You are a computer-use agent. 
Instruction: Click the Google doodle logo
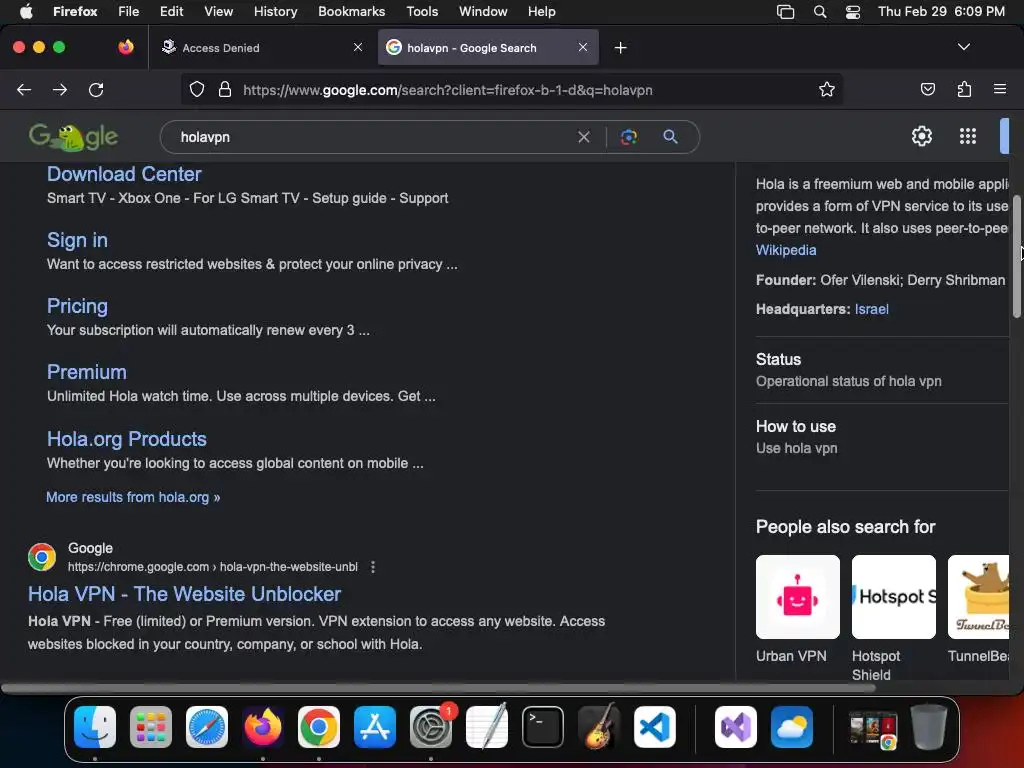point(73,136)
